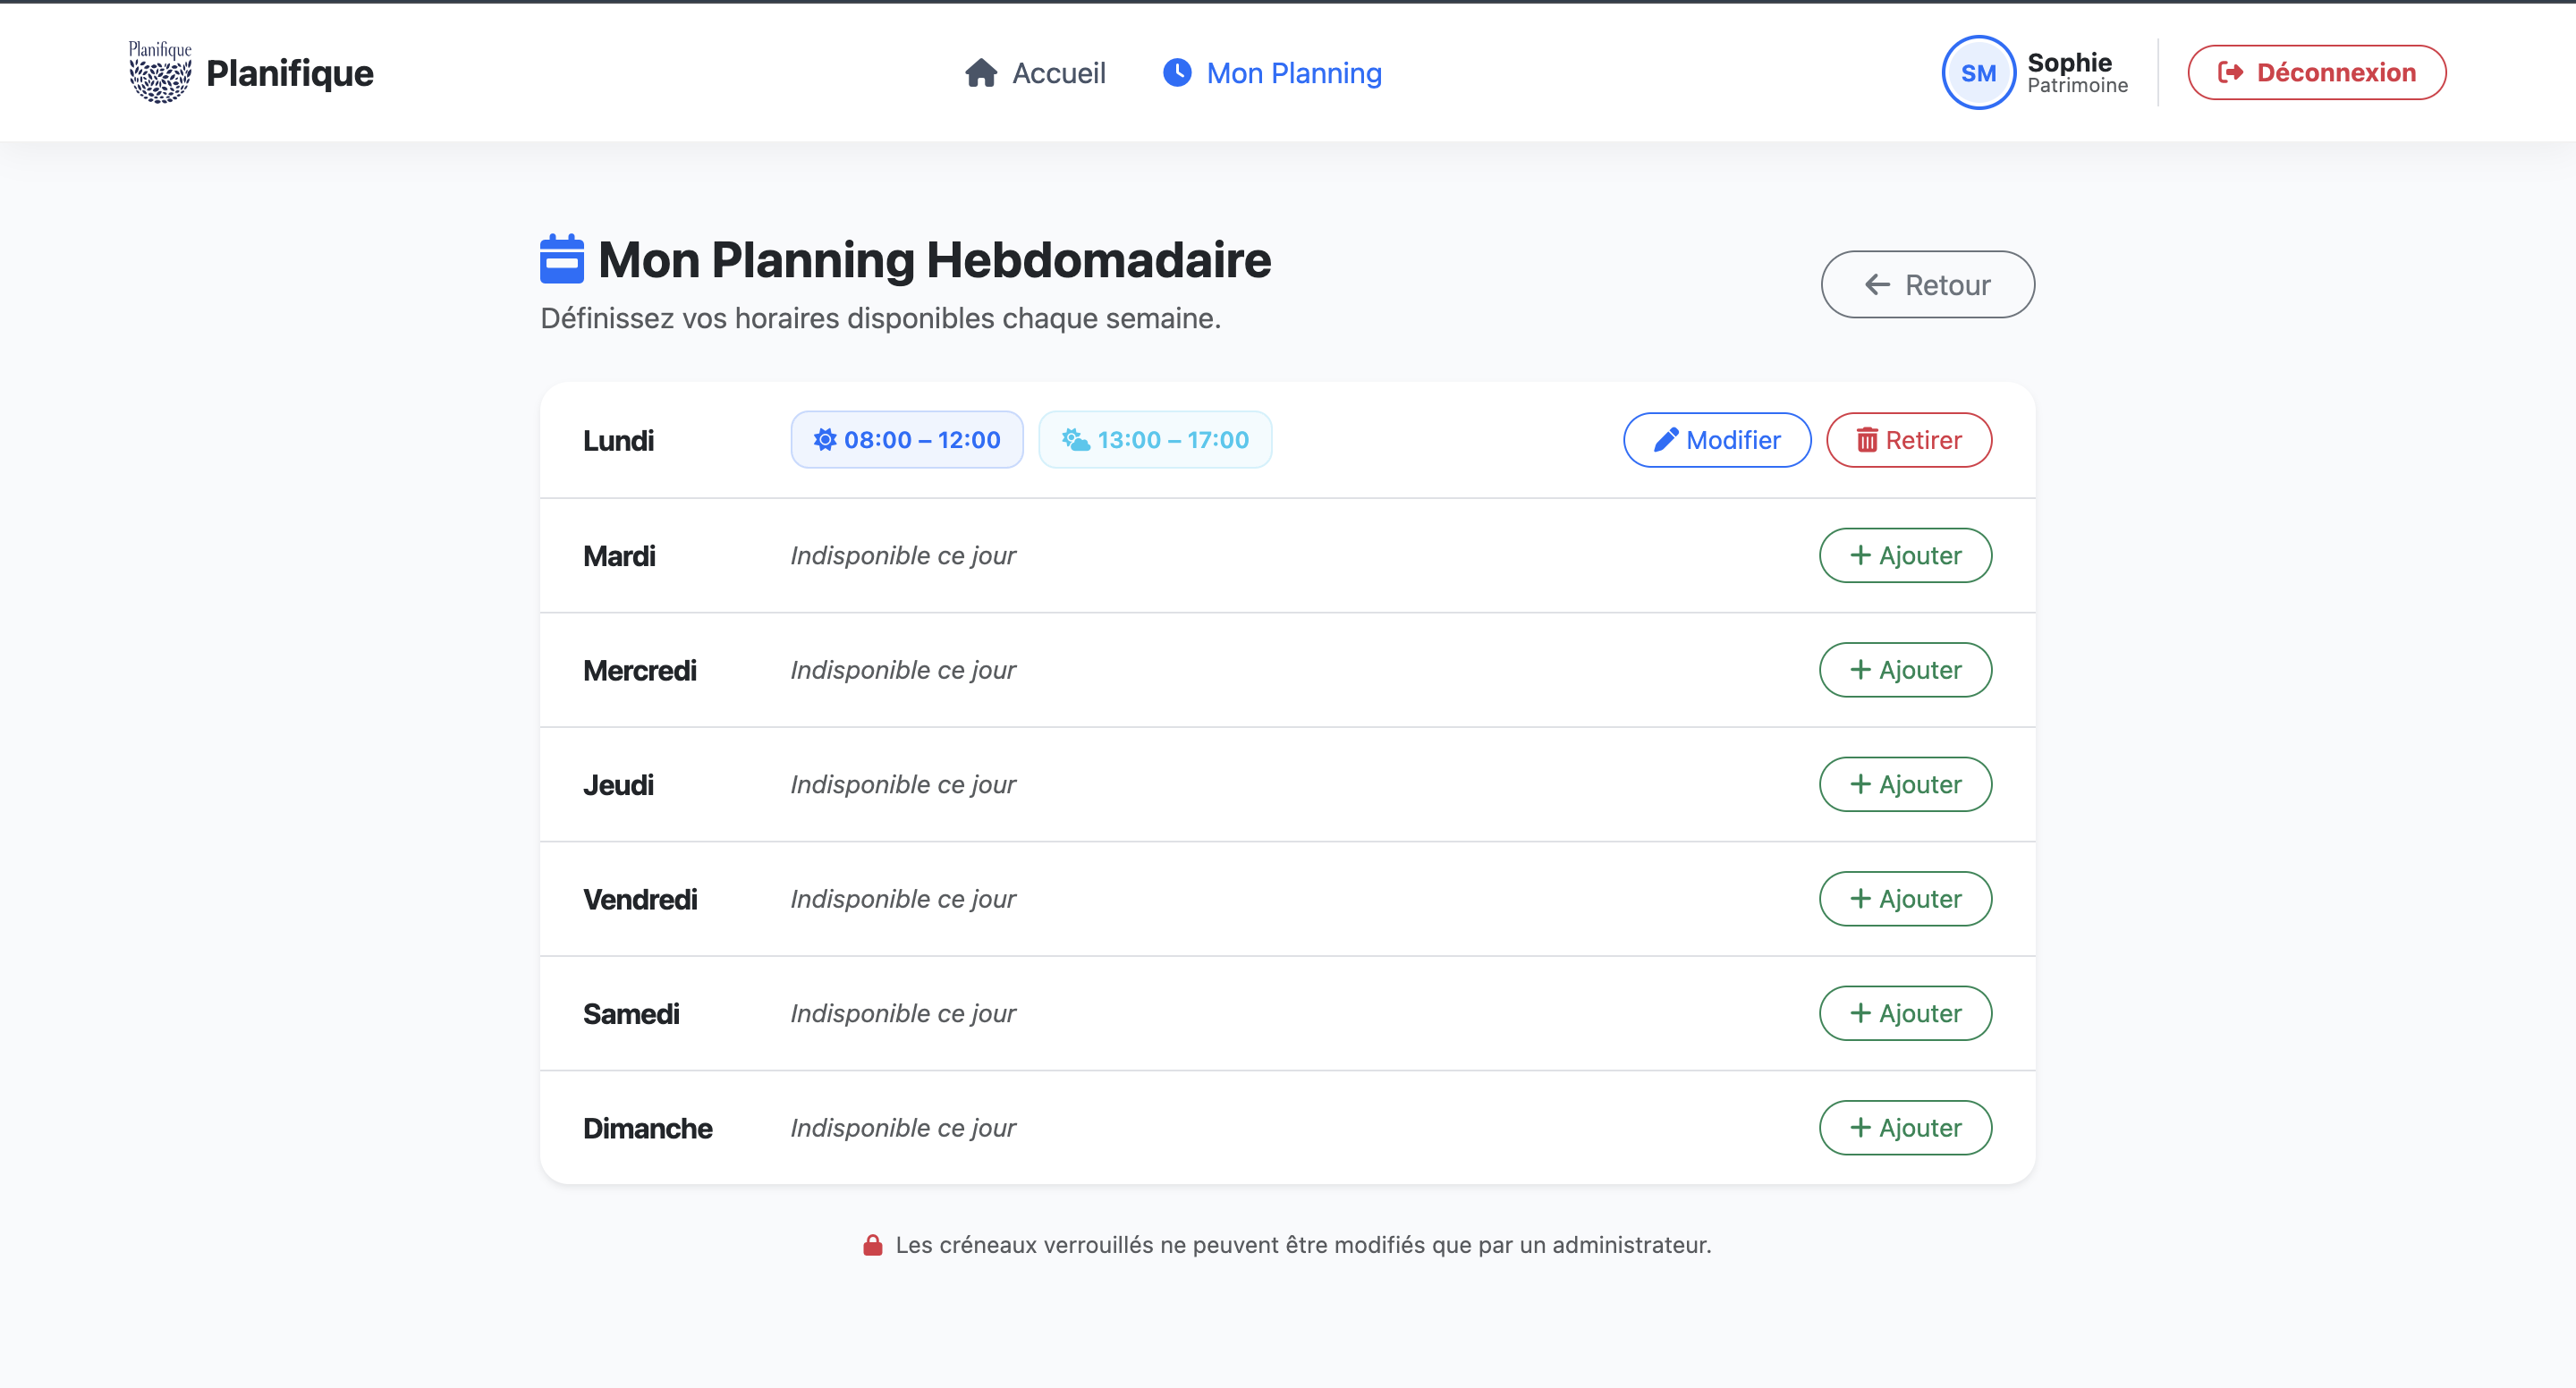Click the home icon beside Accueil

pyautogui.click(x=981, y=73)
